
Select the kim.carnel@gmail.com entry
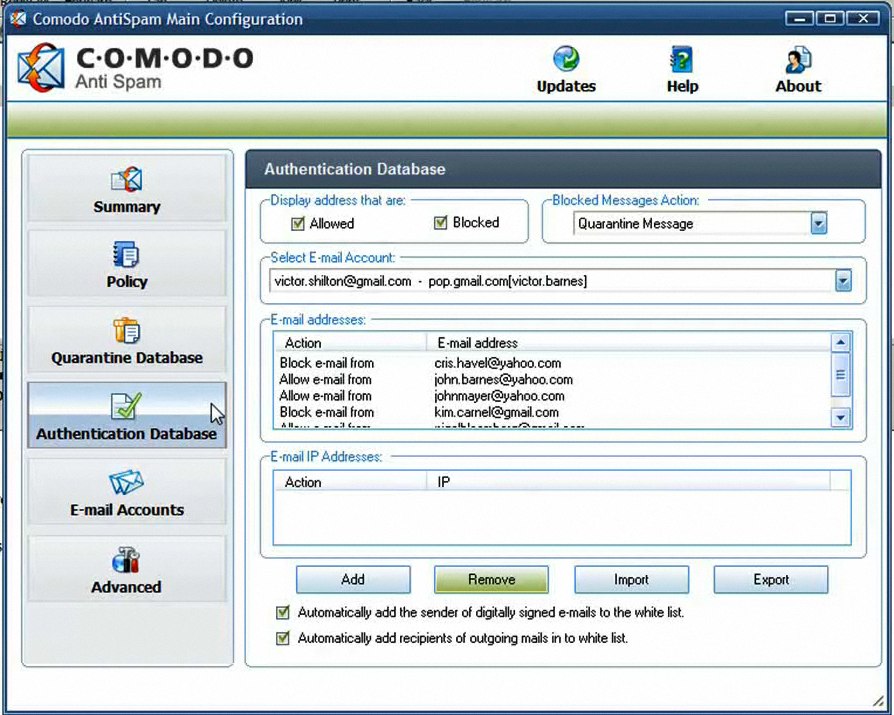[496, 412]
